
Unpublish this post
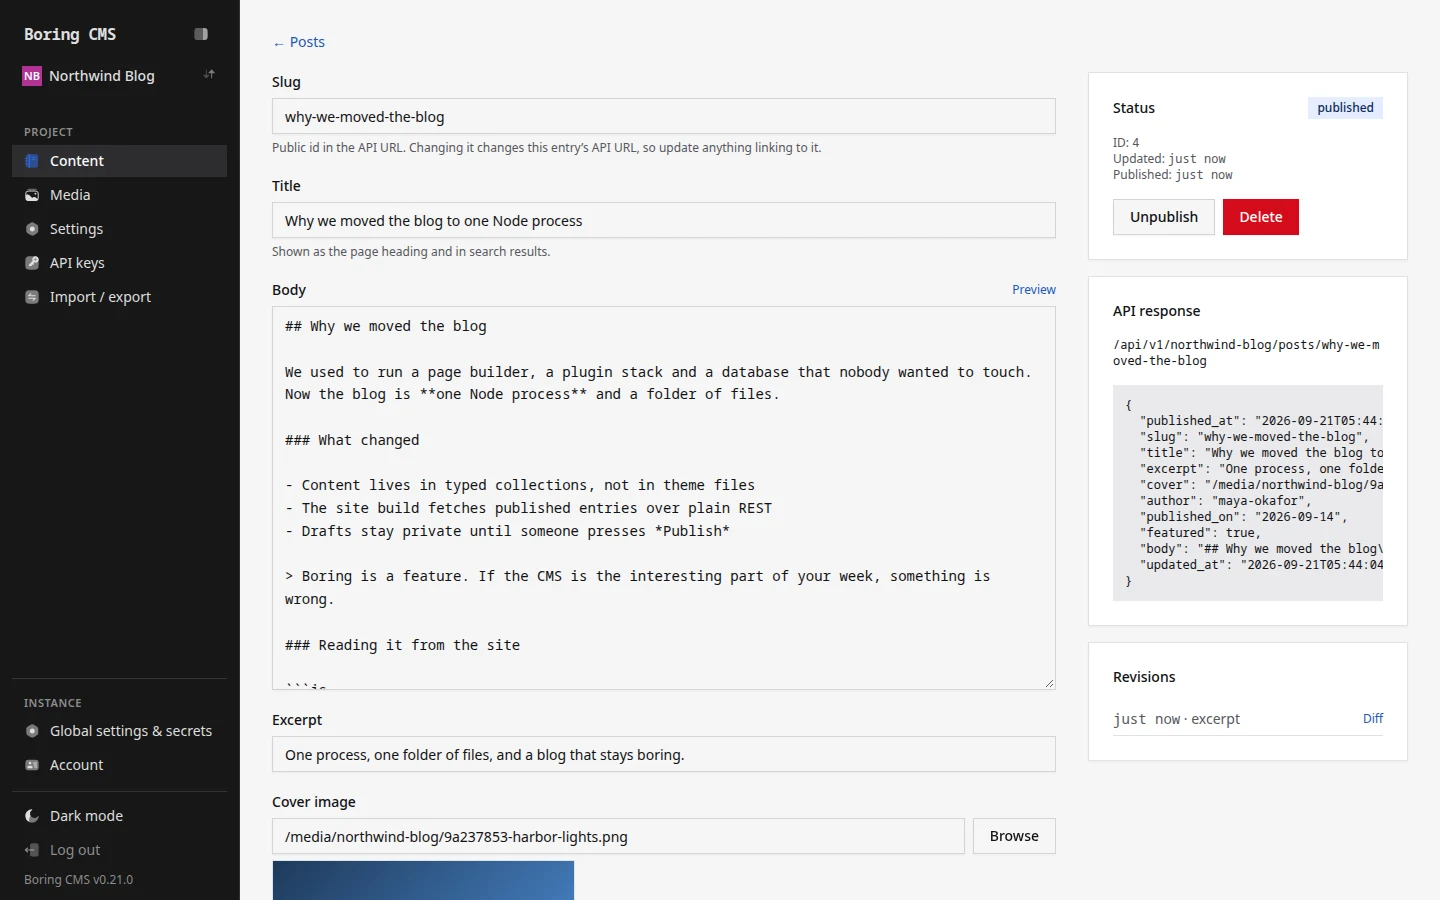pyautogui.click(x=1164, y=217)
